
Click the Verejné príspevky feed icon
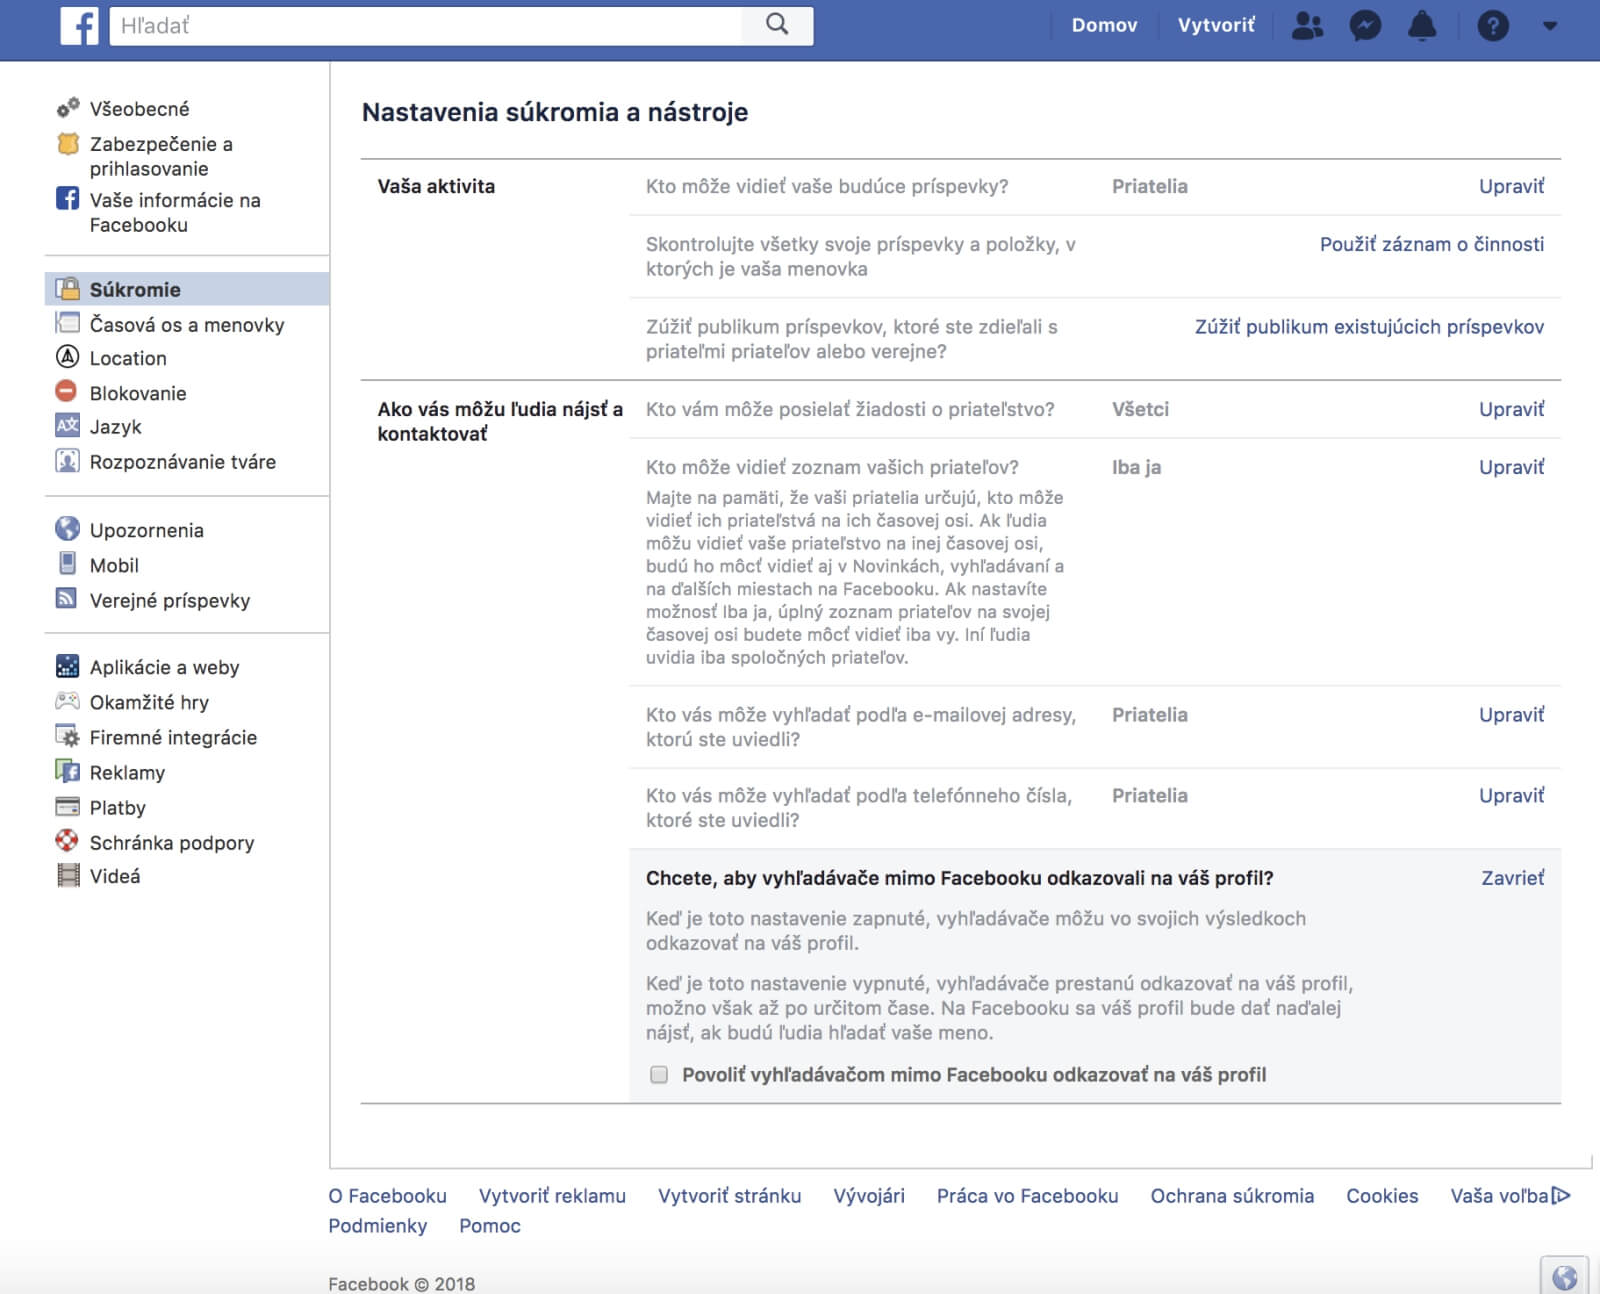tap(67, 599)
